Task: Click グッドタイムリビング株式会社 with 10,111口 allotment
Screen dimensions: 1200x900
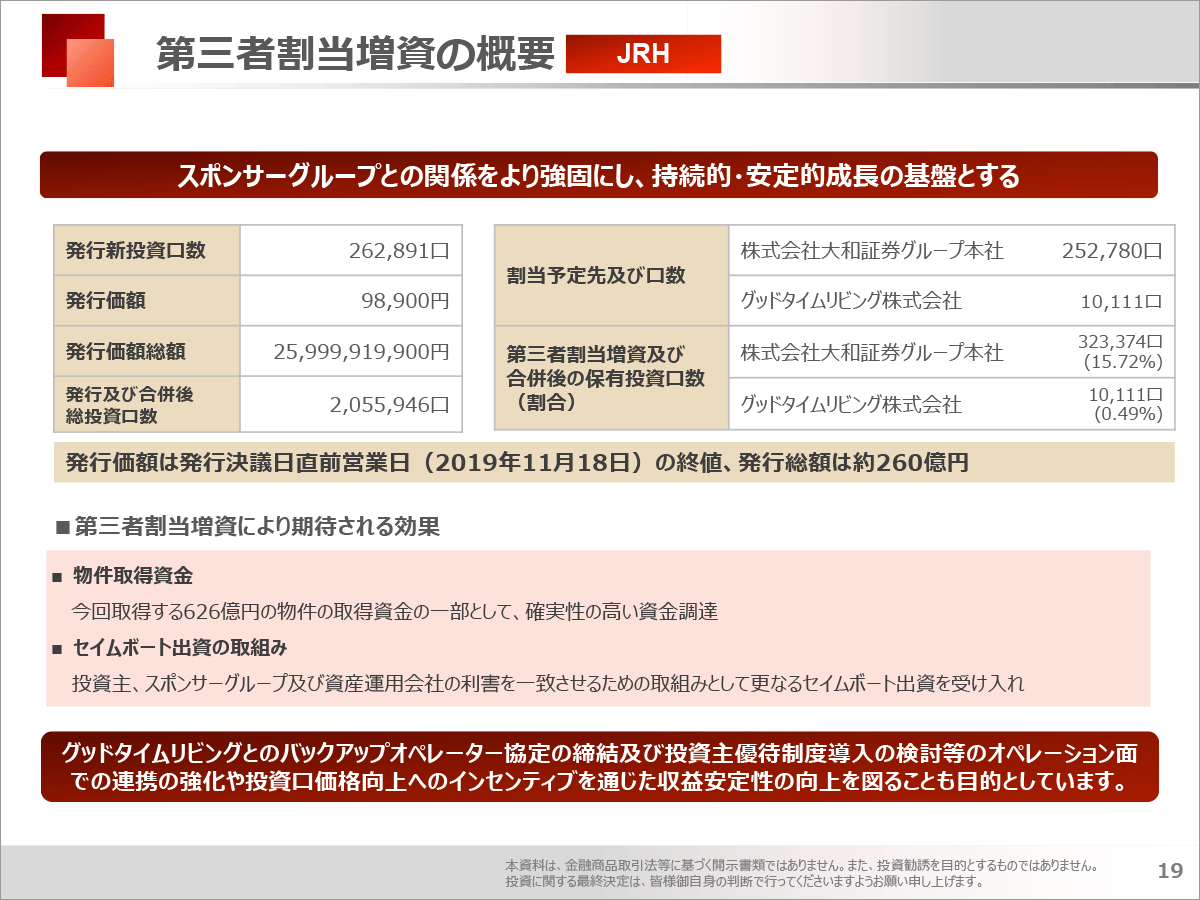Action: [x=851, y=300]
